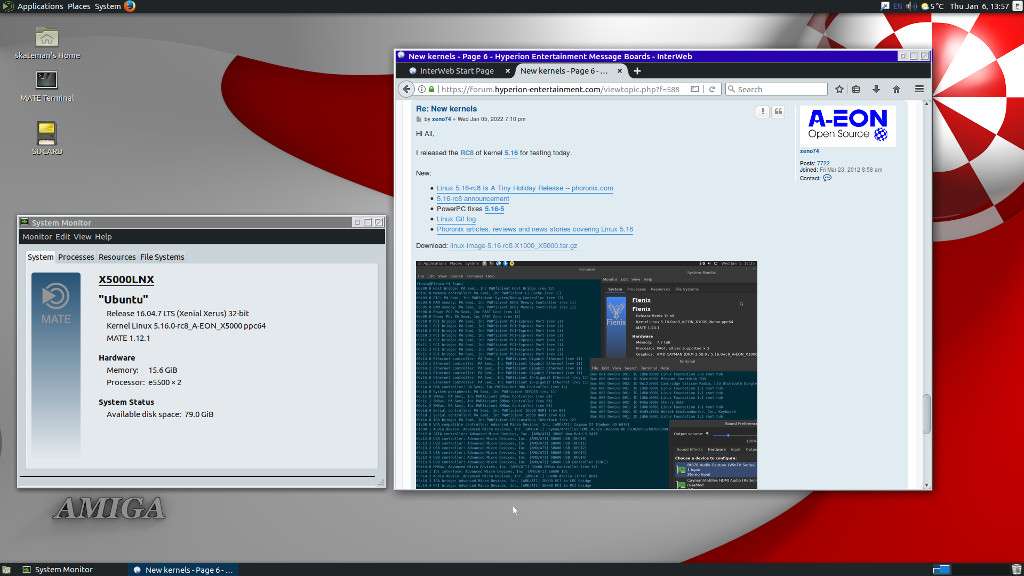Click the A-EON Open Source avatar
This screenshot has width=1024, height=576.
tap(848, 125)
